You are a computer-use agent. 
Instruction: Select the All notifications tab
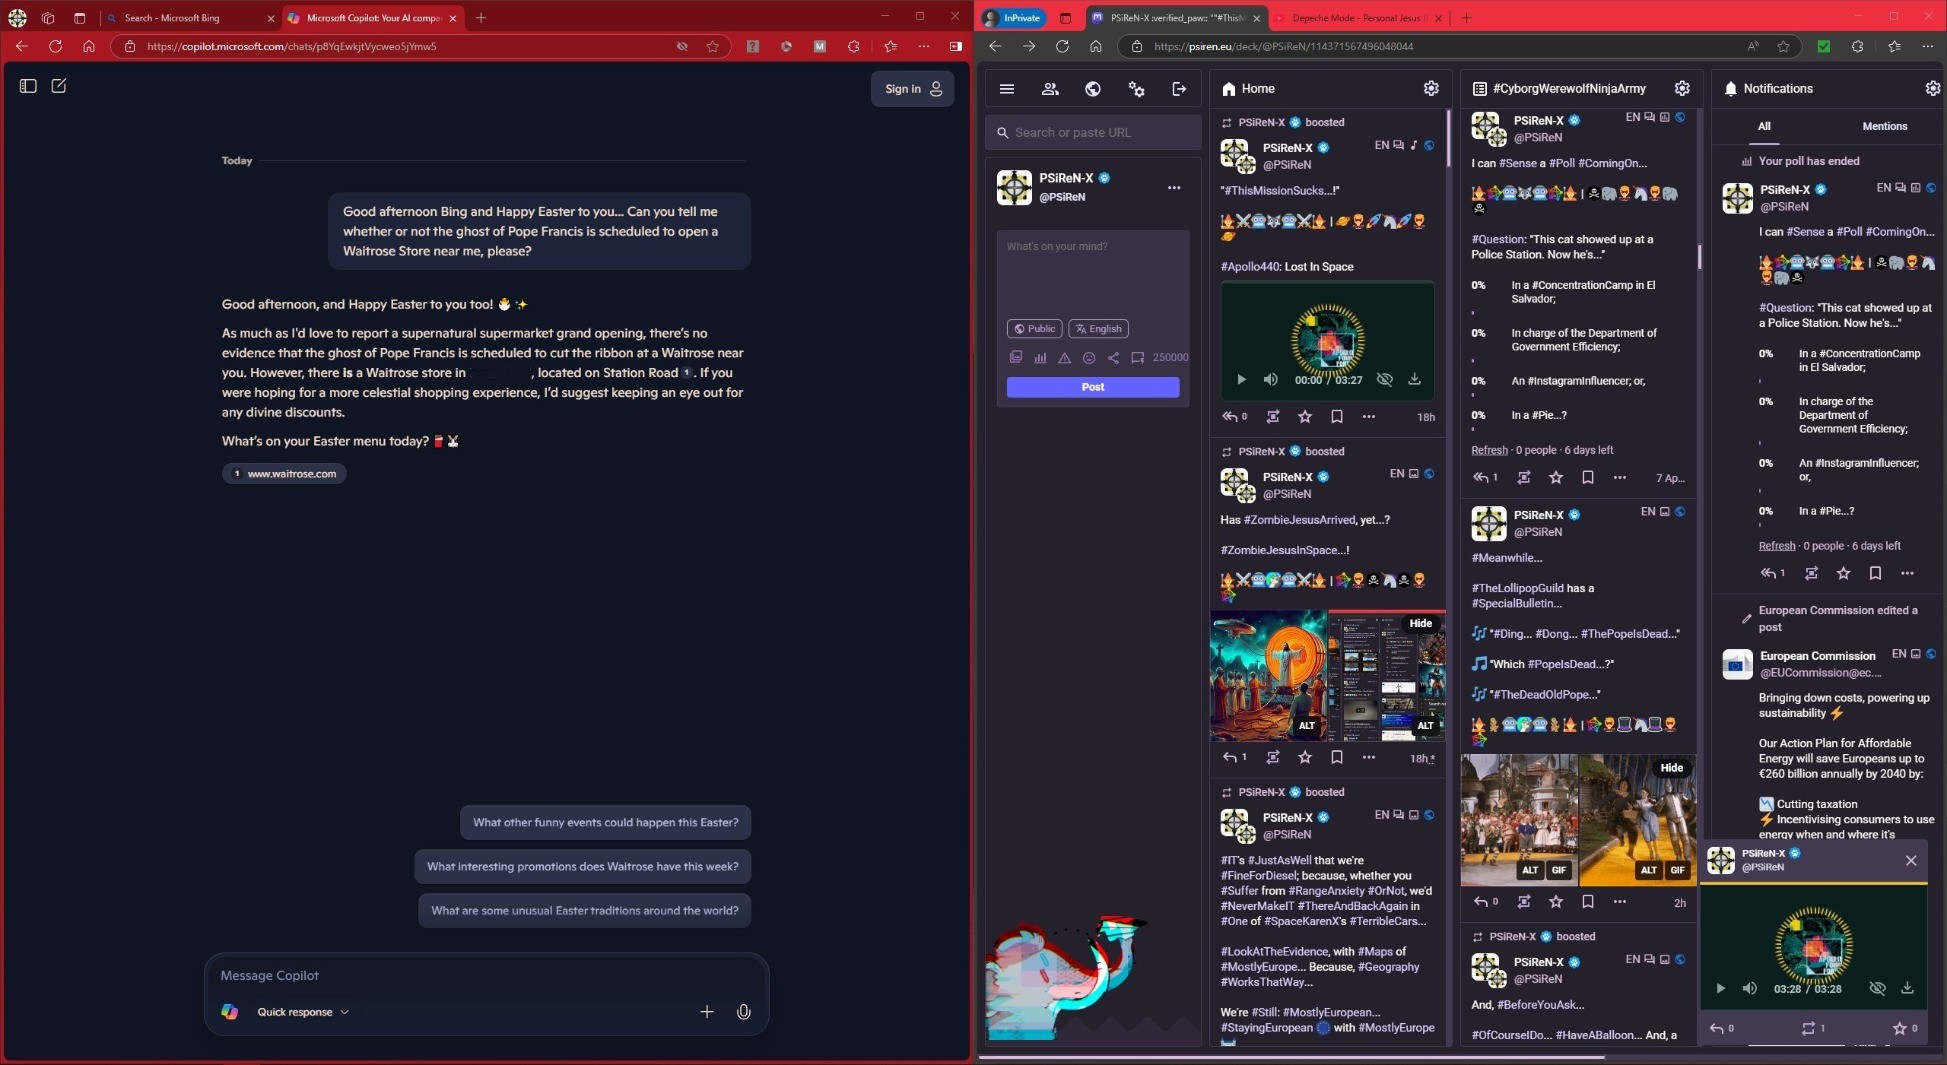point(1764,126)
